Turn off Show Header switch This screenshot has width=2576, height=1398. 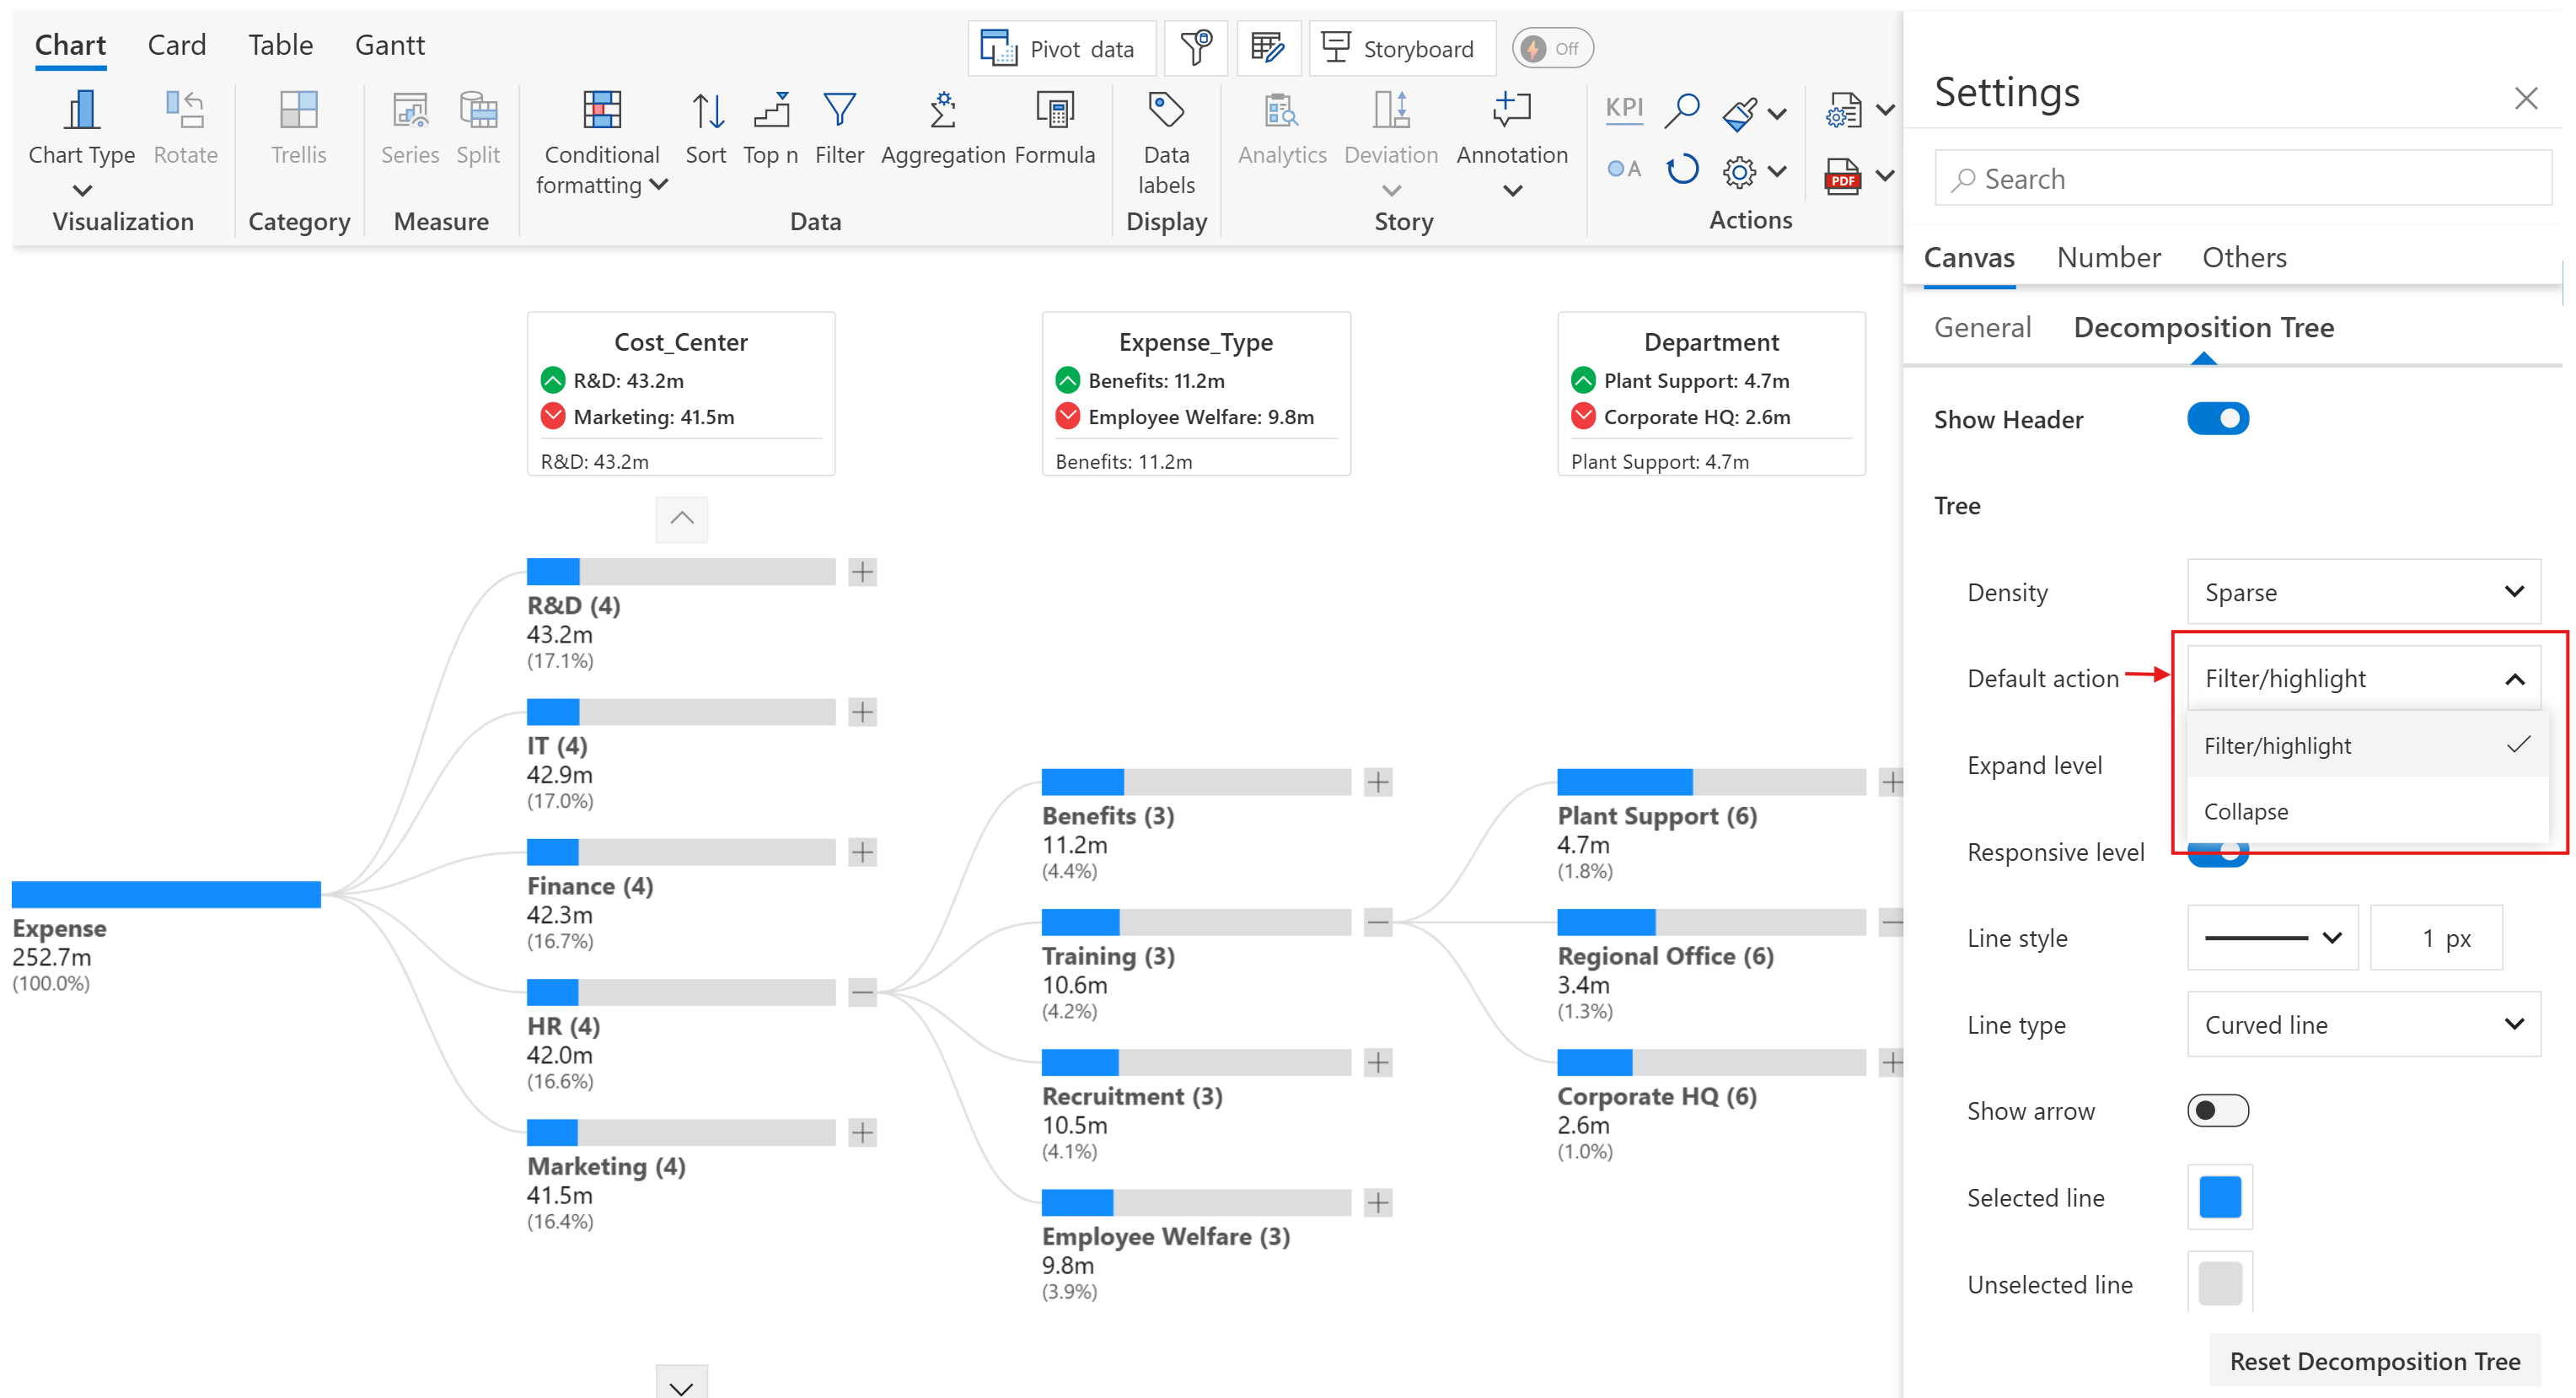click(x=2217, y=419)
